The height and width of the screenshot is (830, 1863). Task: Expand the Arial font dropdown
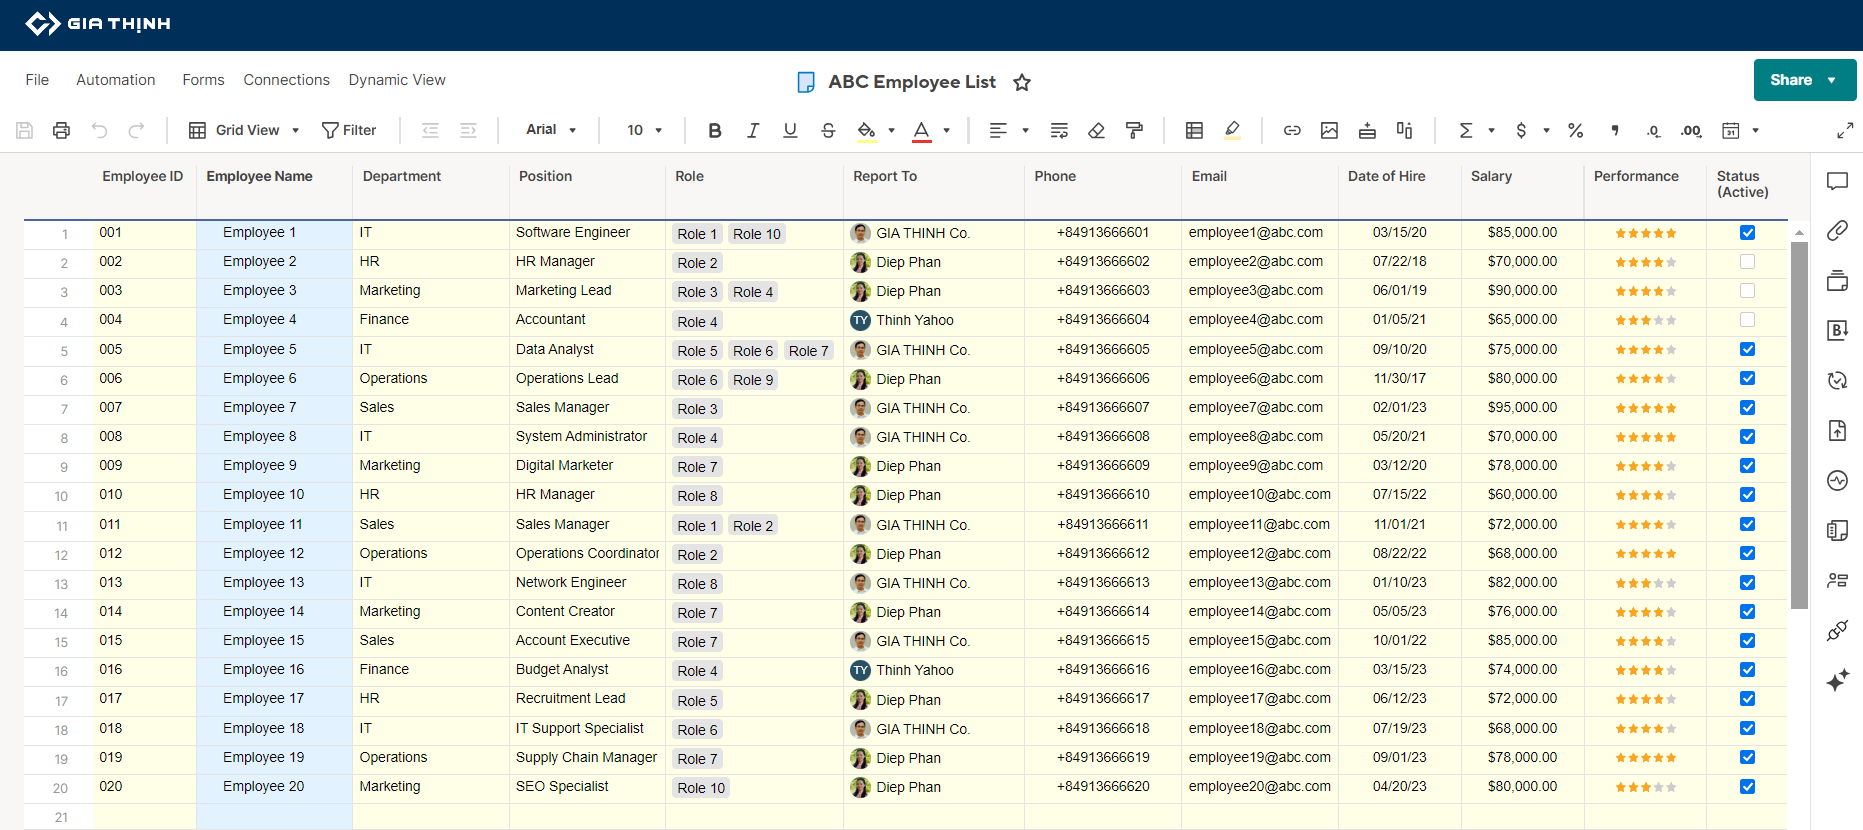coord(551,130)
